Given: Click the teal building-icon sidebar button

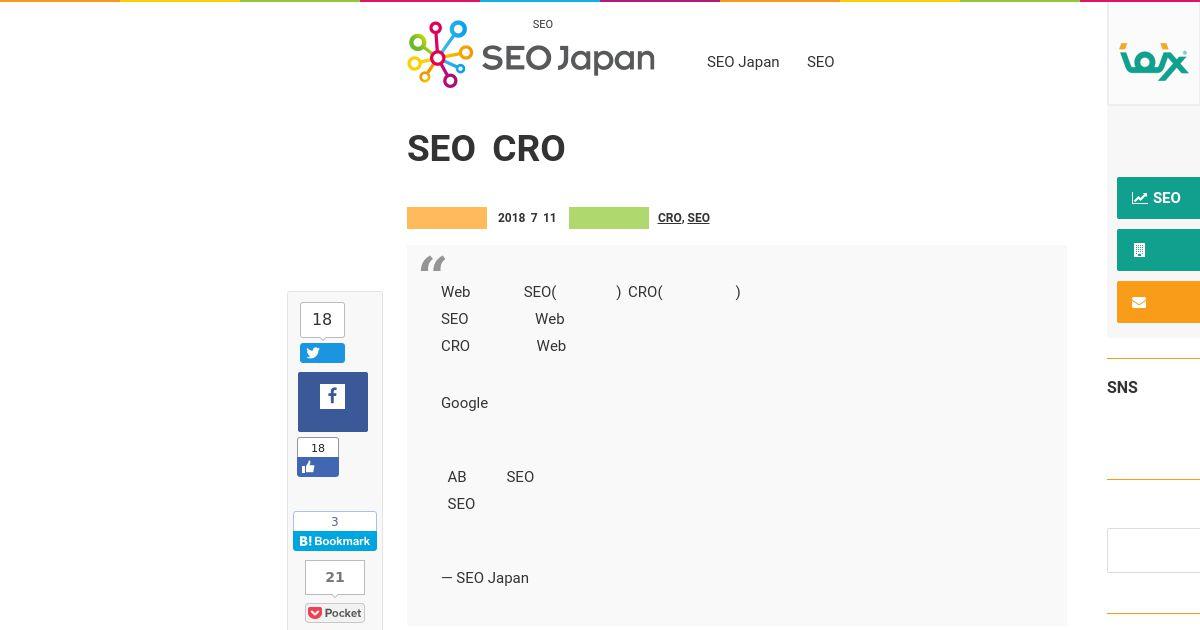Looking at the screenshot, I should click(1158, 250).
